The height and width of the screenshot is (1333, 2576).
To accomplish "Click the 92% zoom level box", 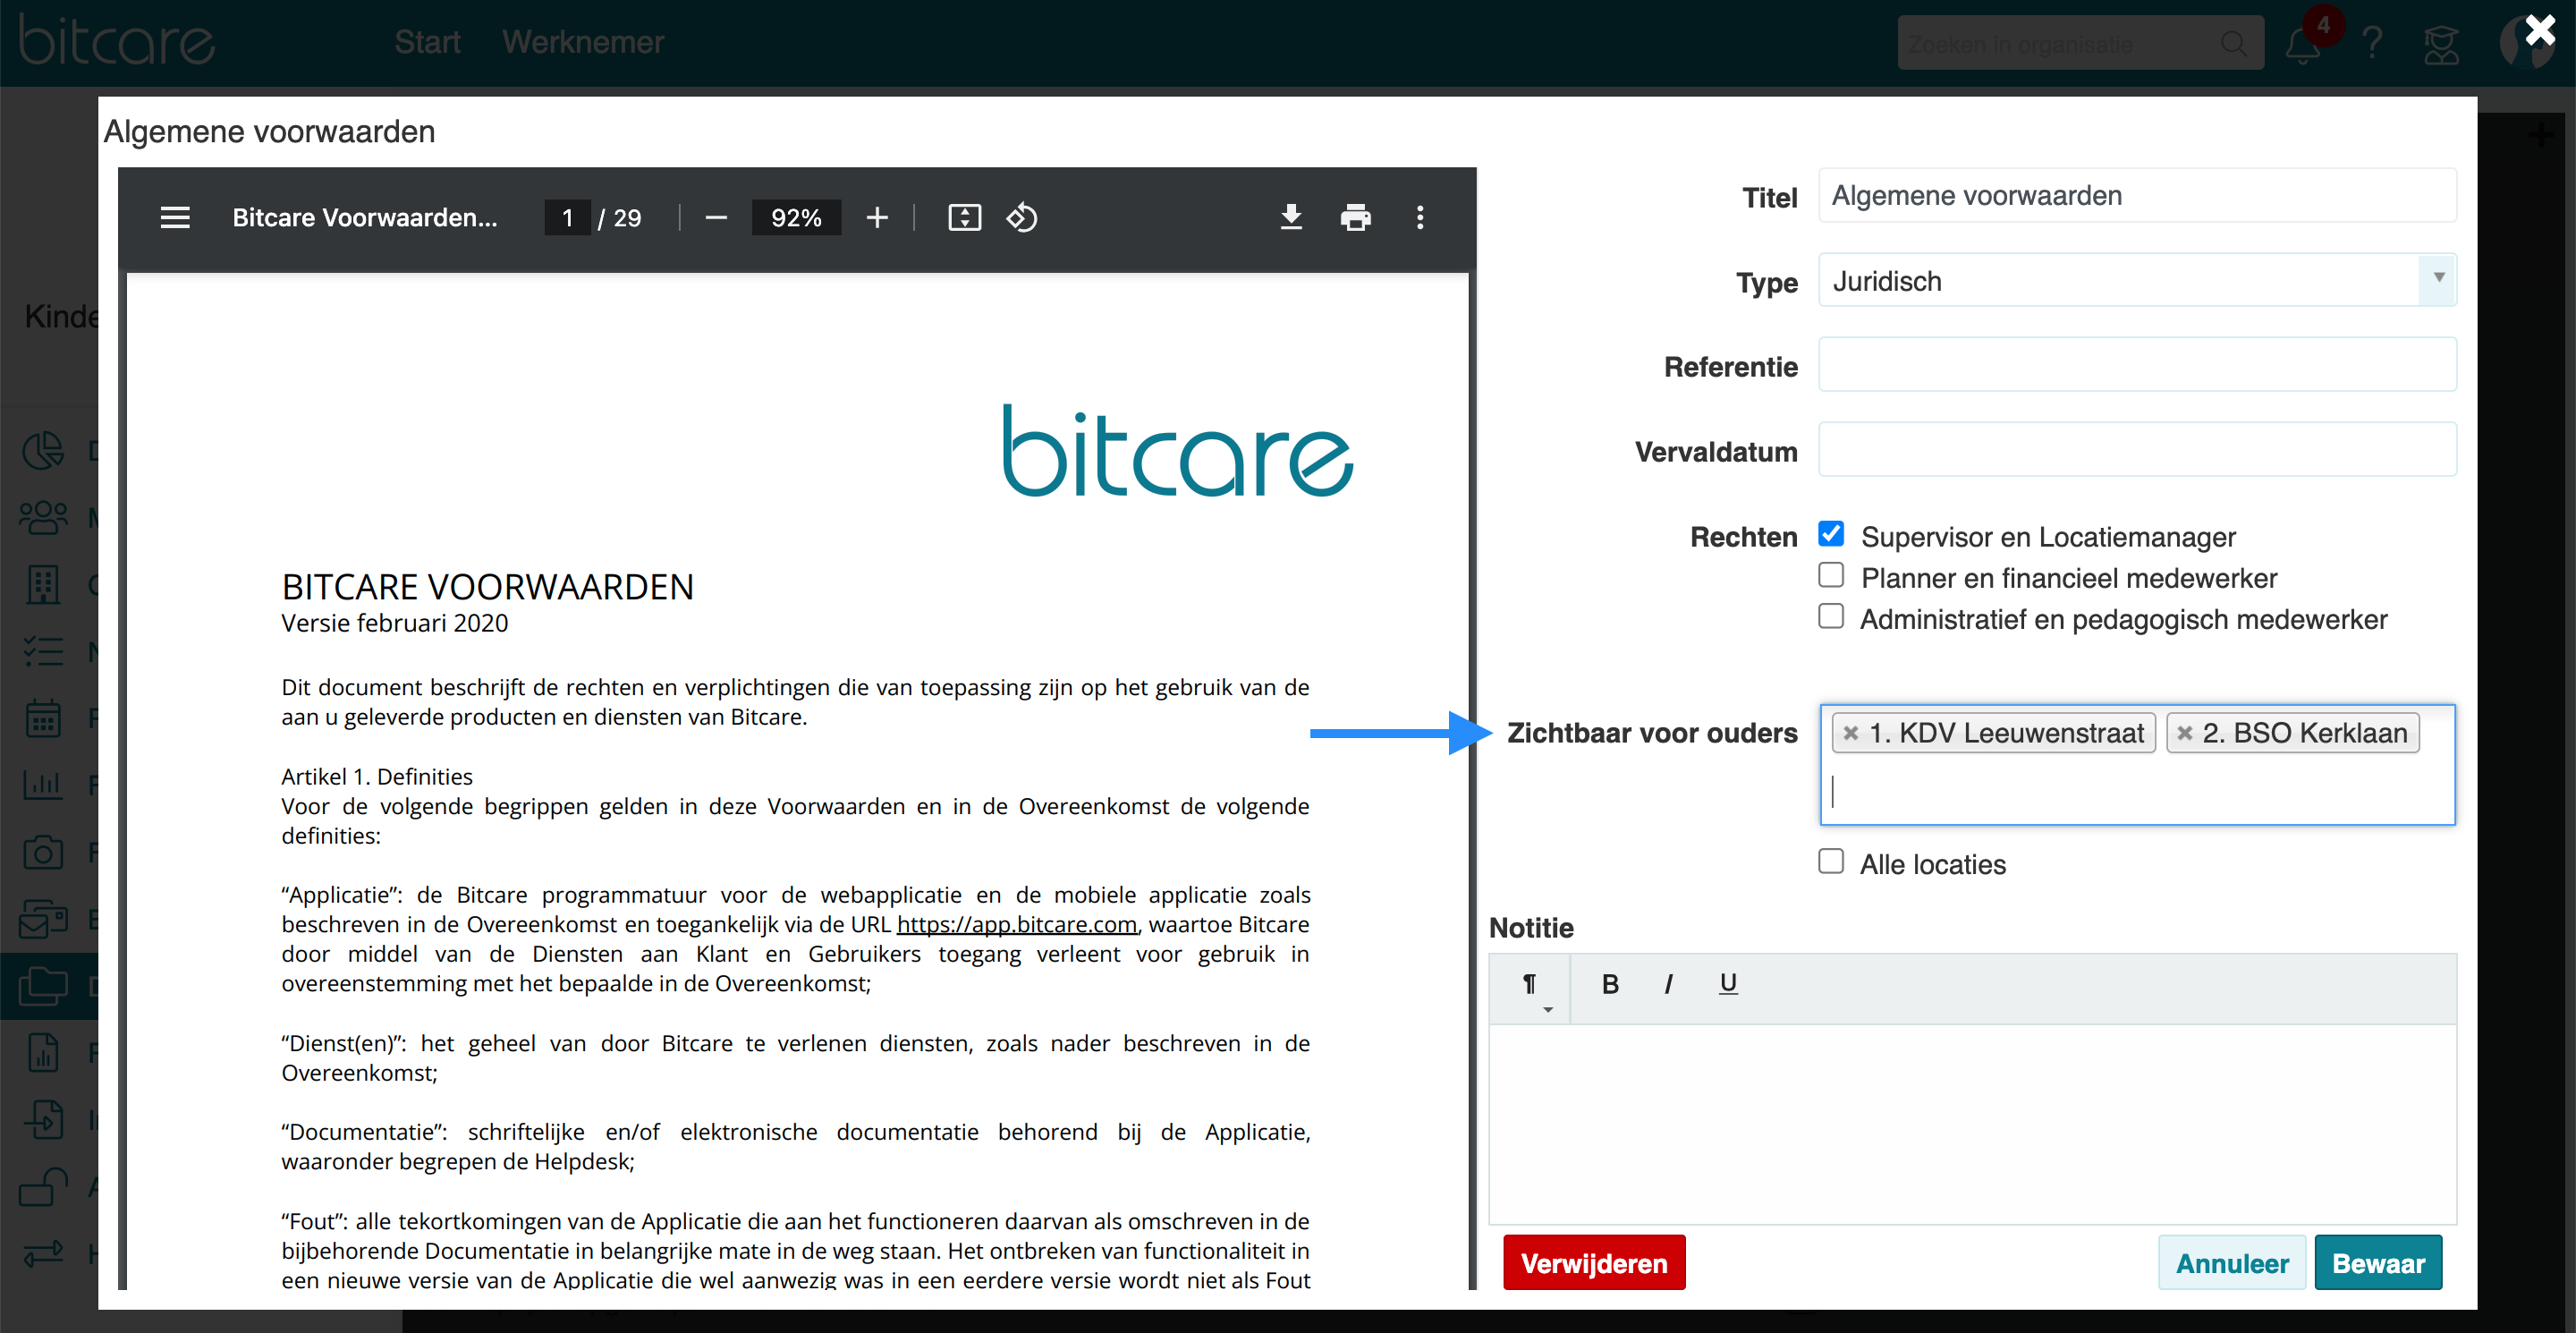I will [x=796, y=217].
